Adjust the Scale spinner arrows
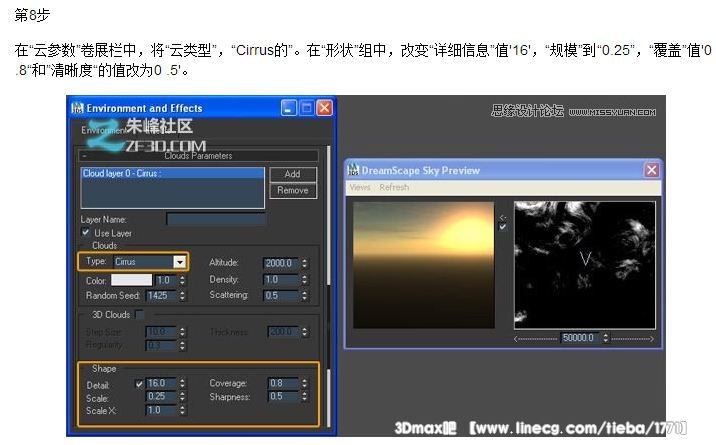Viewport: 716px width, 445px height. point(182,397)
